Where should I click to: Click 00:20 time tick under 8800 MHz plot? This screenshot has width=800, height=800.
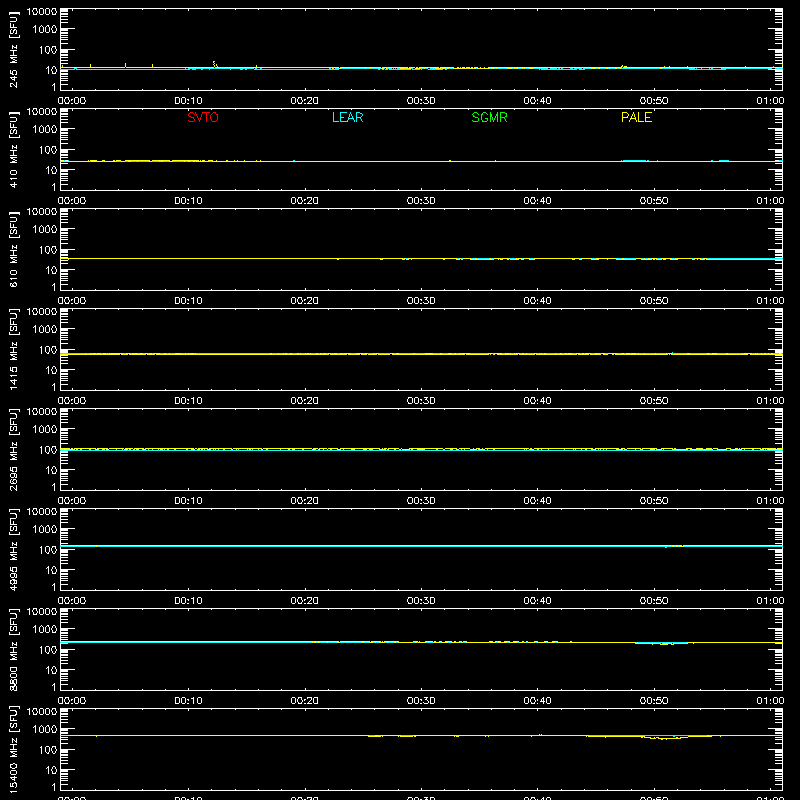(305, 701)
